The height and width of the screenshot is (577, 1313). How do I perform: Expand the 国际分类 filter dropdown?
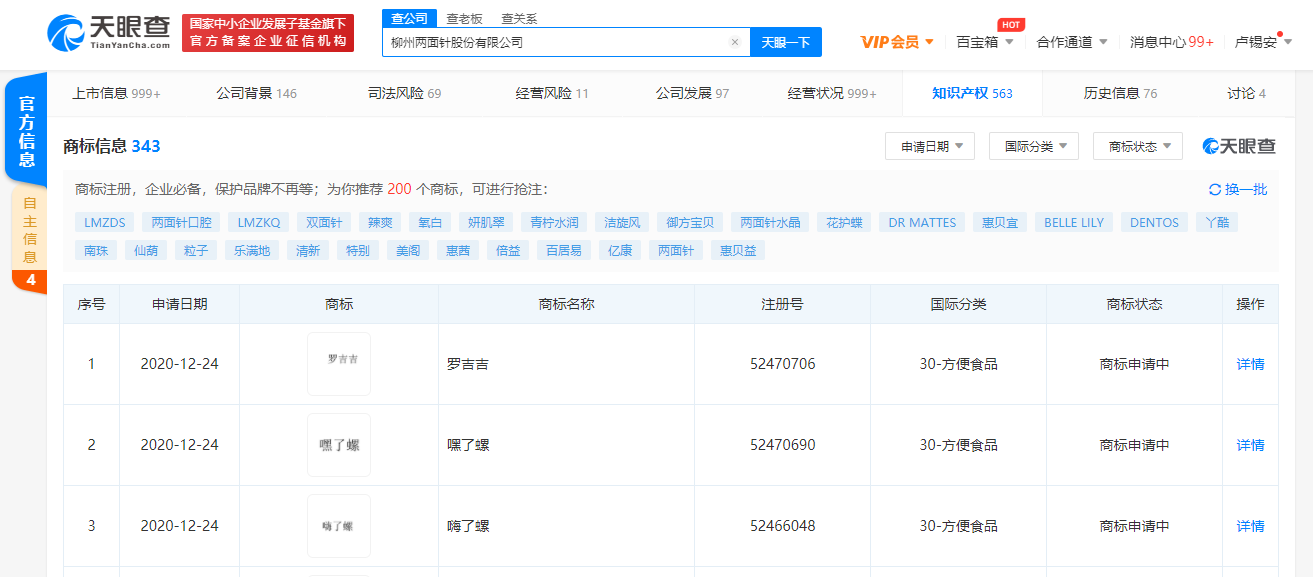[x=1034, y=146]
